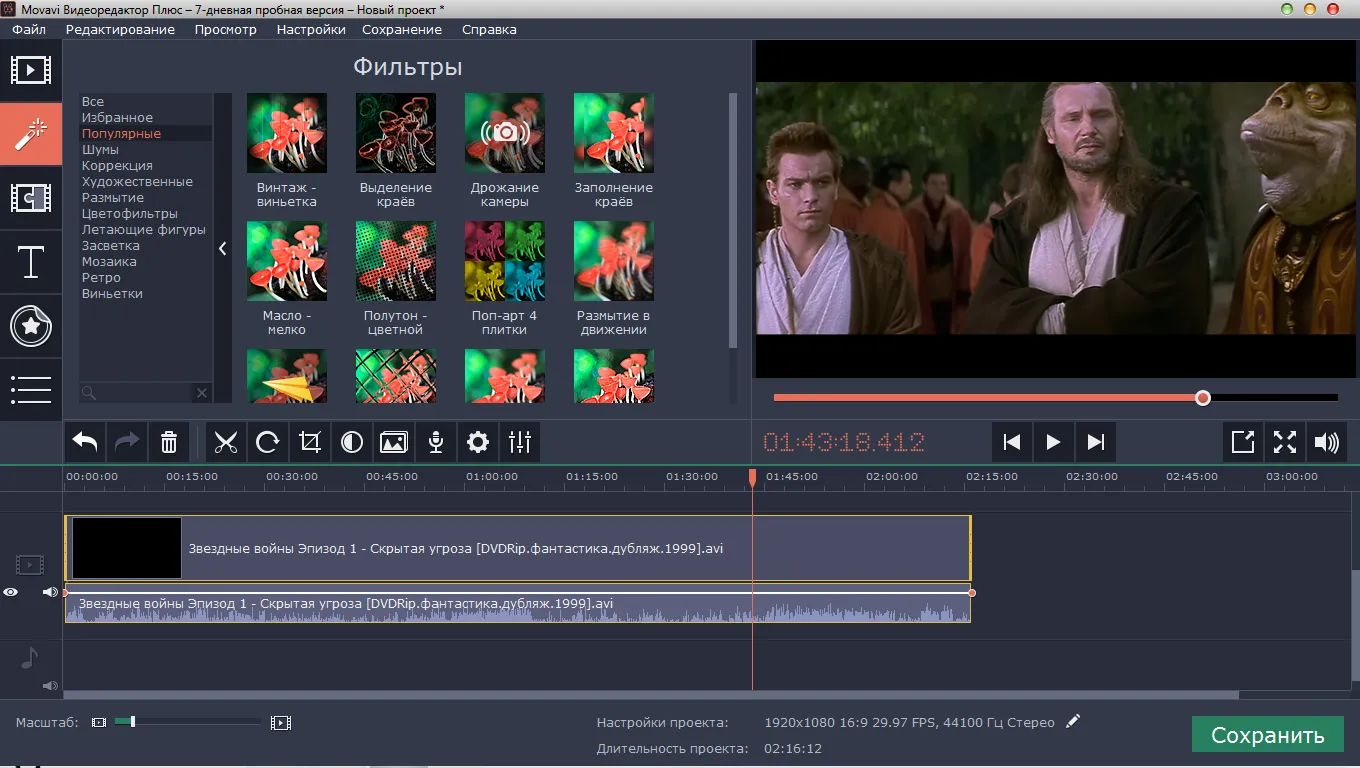This screenshot has width=1360, height=768.
Task: Split clip with scissors icon
Action: (x=226, y=442)
